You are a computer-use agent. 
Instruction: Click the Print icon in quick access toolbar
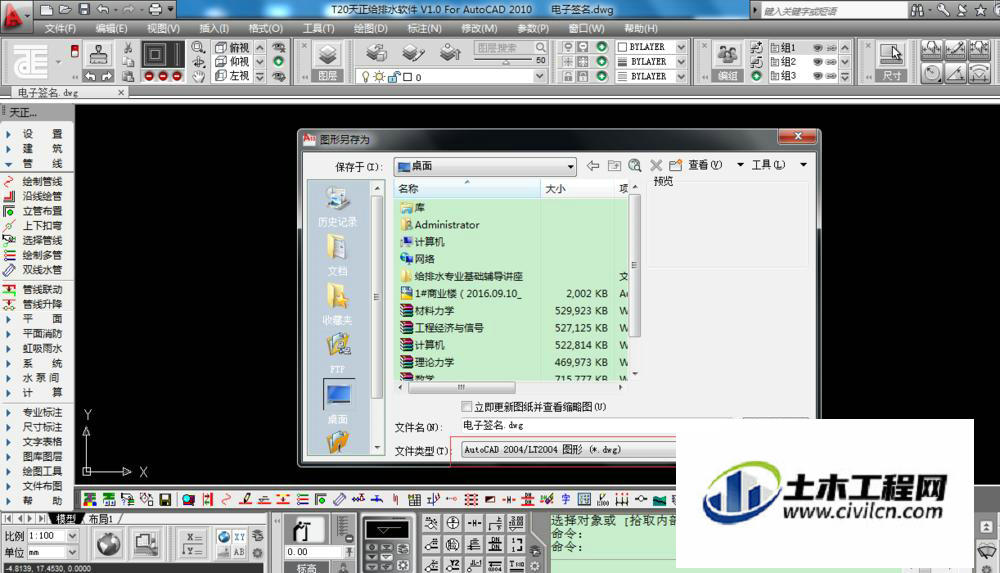click(155, 10)
